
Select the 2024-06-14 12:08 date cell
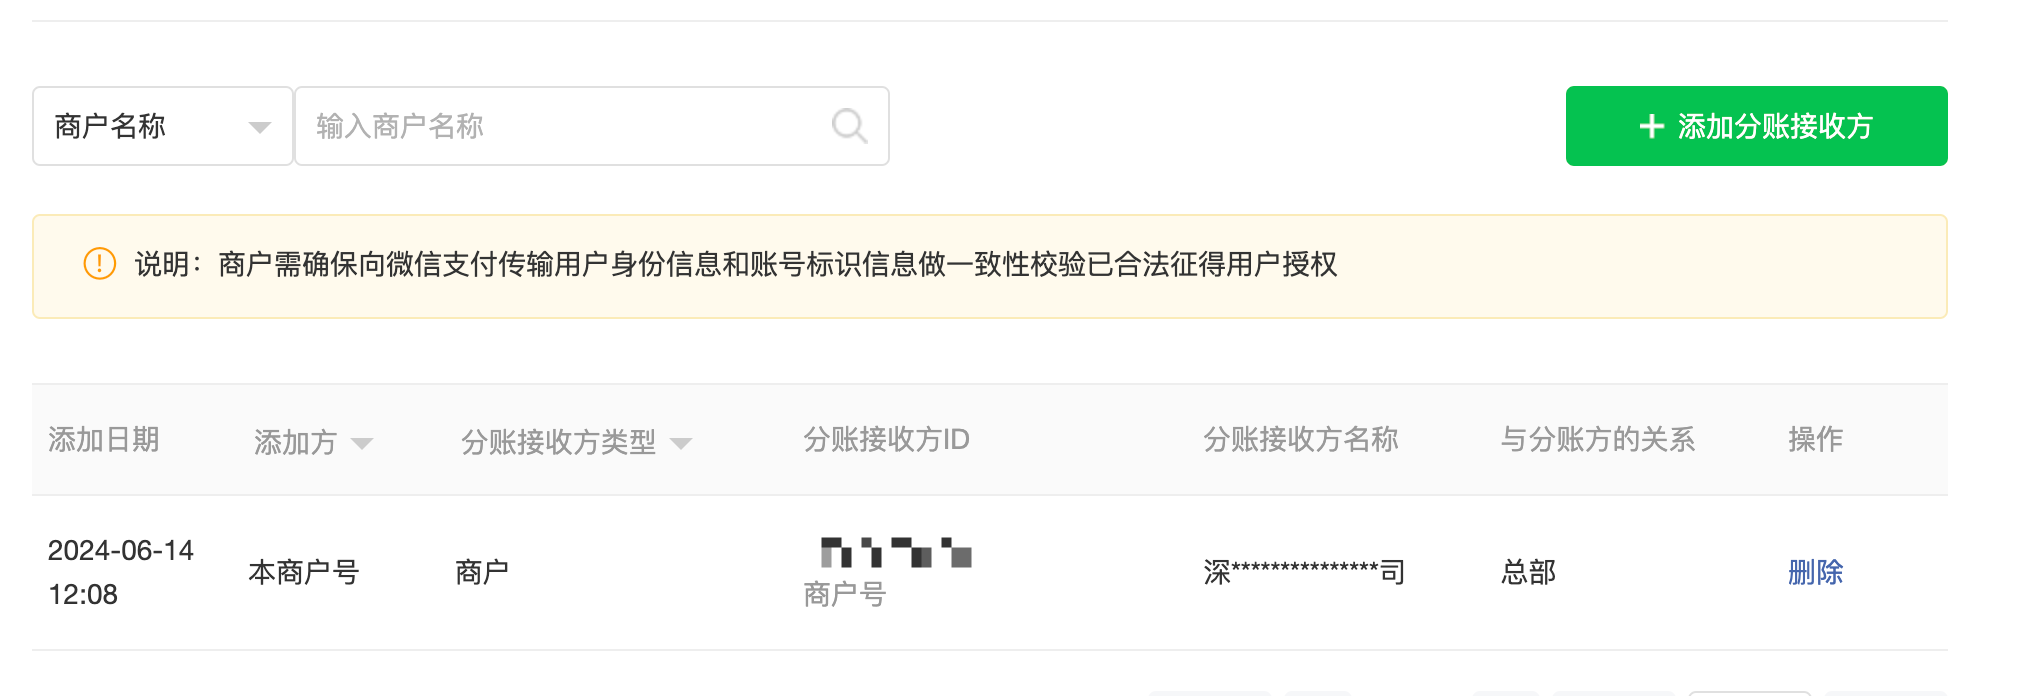tap(121, 572)
